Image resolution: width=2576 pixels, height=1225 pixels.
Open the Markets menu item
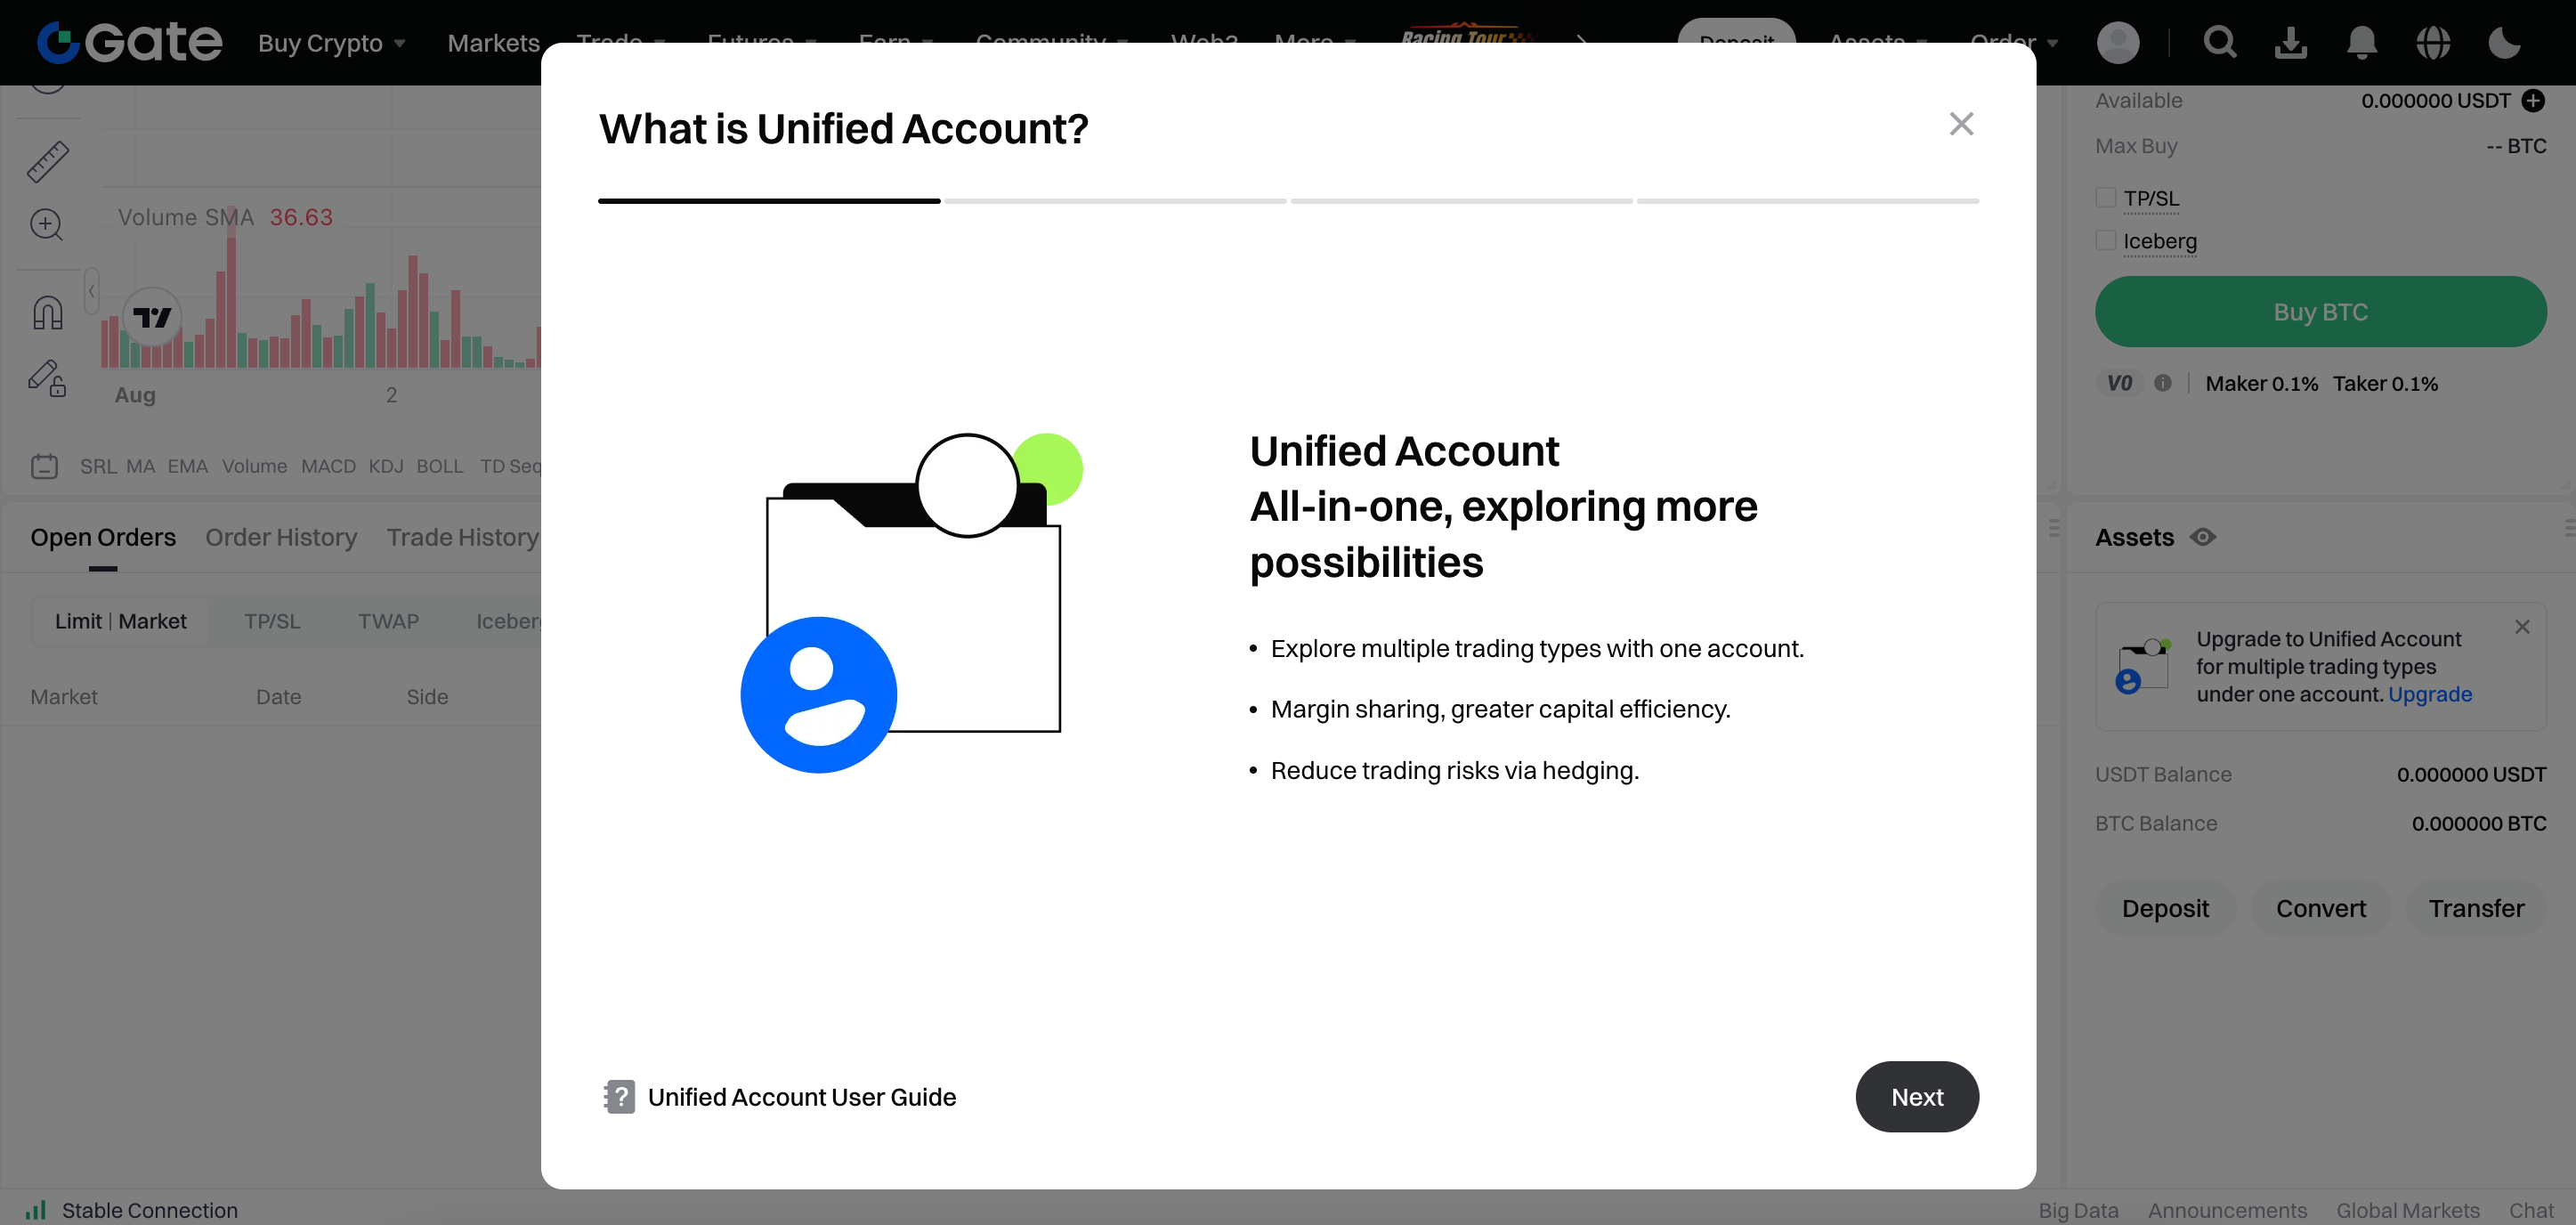click(x=493, y=43)
